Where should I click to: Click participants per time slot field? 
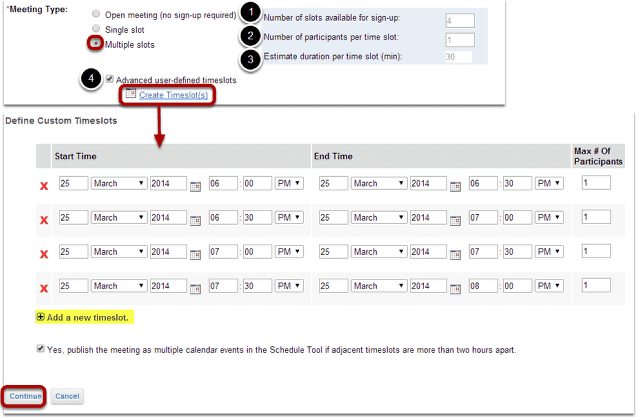[x=460, y=40]
